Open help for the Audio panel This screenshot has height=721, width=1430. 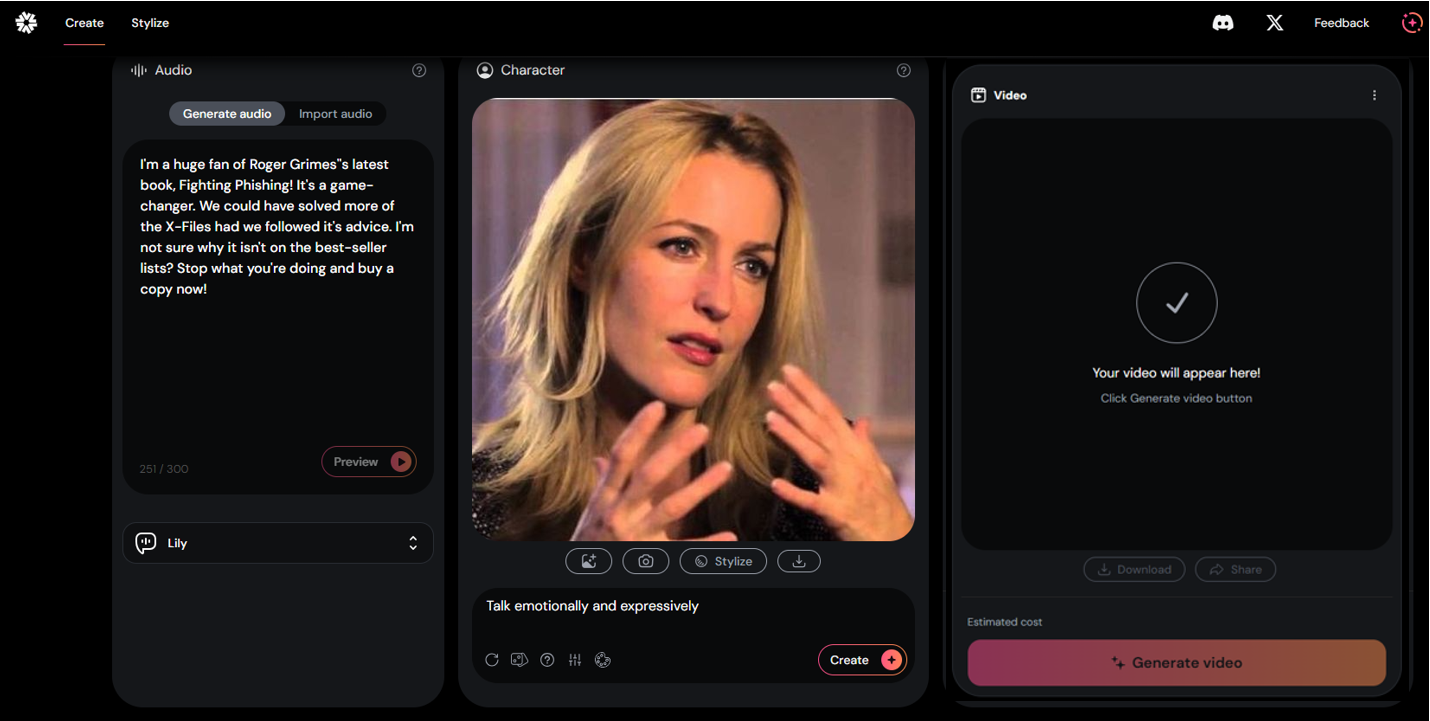tap(419, 70)
